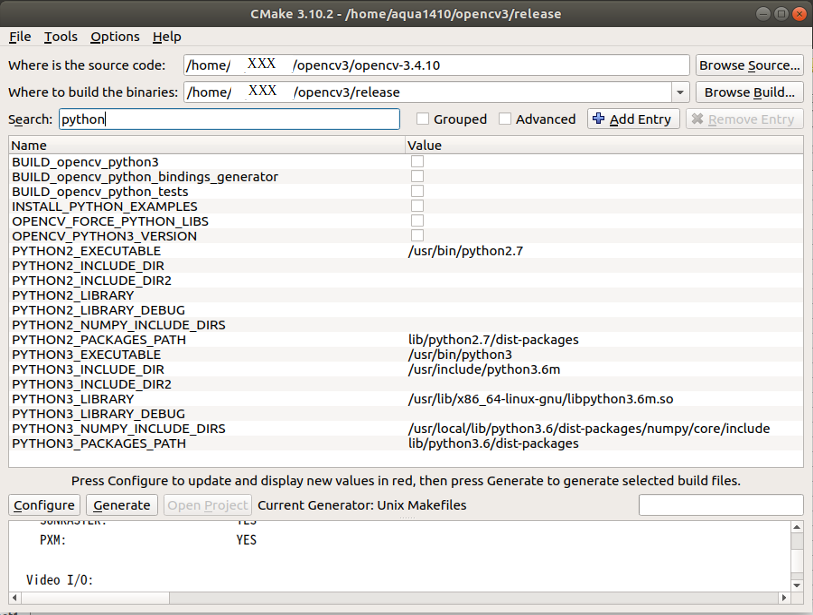
Task: Click the empty progress bar beside Current Generator
Action: 721,505
